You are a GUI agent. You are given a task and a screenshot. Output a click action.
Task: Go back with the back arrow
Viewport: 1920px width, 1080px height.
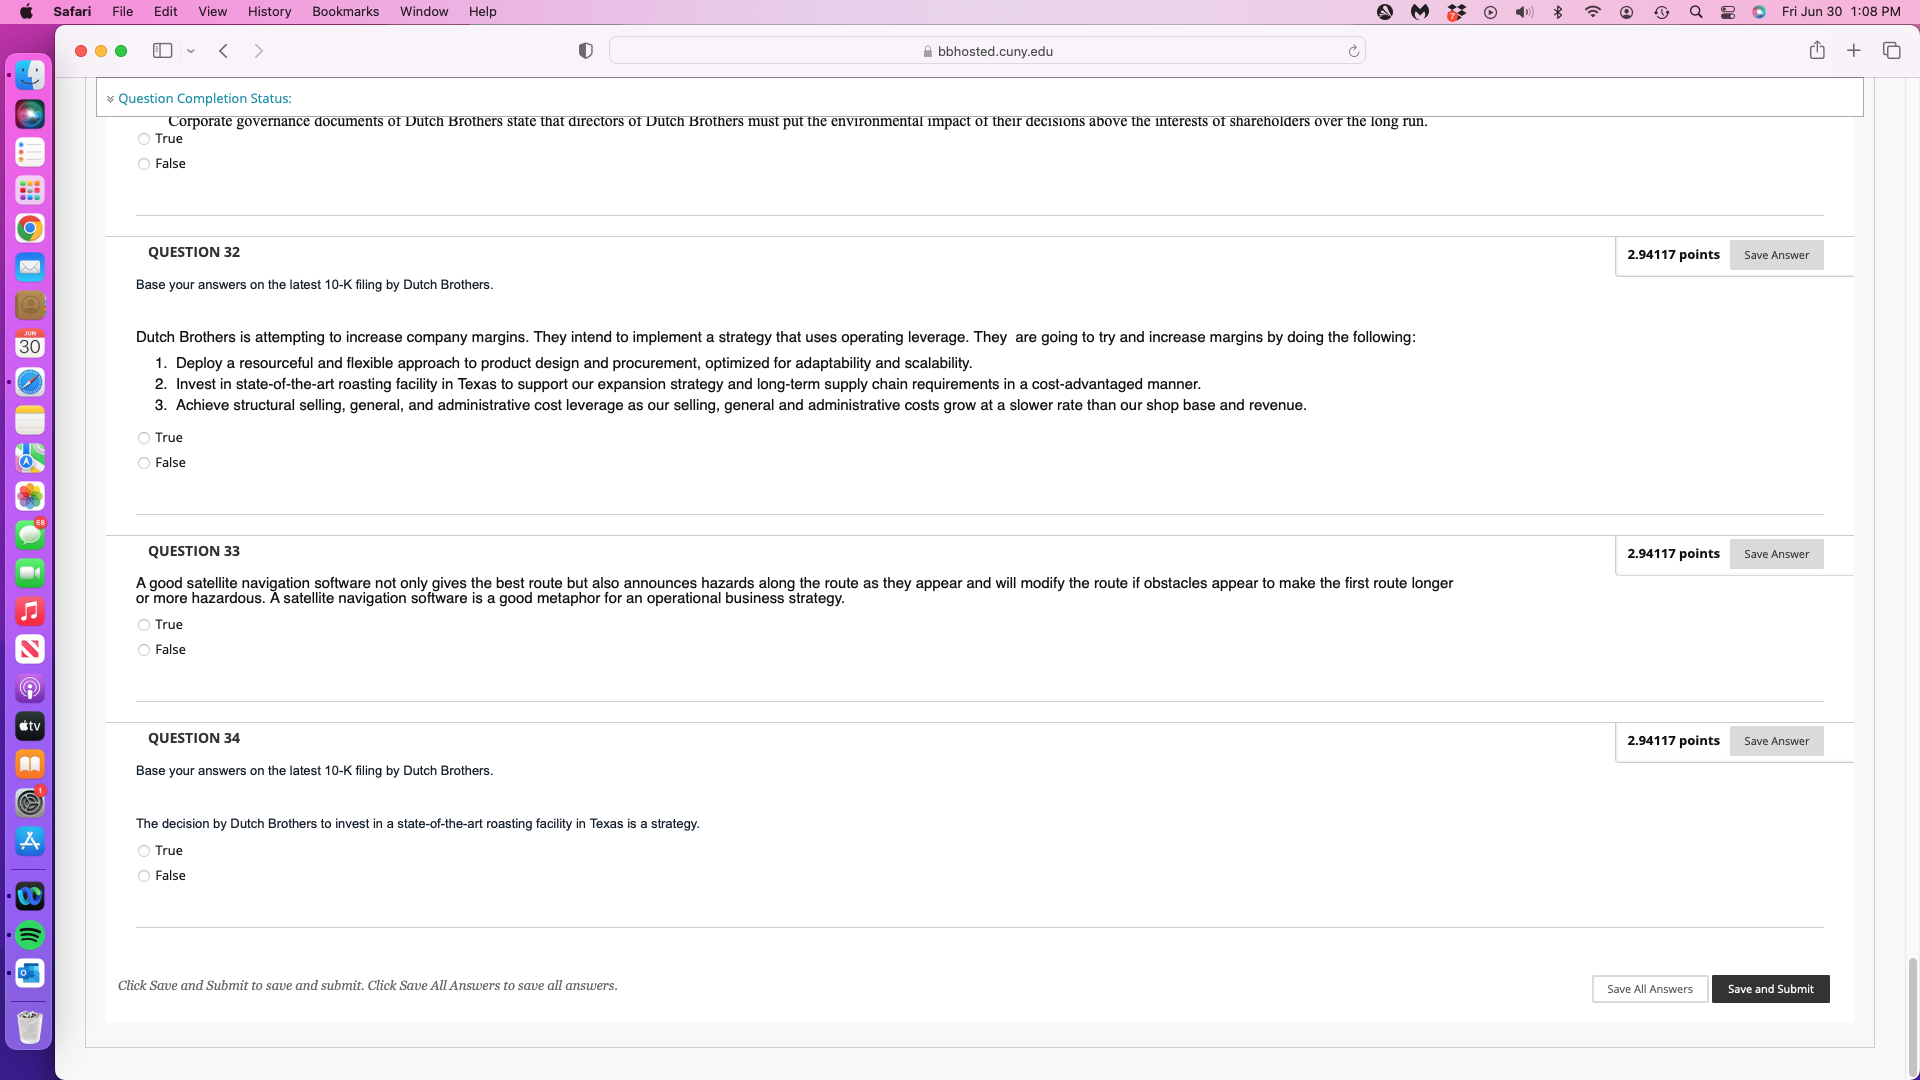pyautogui.click(x=224, y=51)
